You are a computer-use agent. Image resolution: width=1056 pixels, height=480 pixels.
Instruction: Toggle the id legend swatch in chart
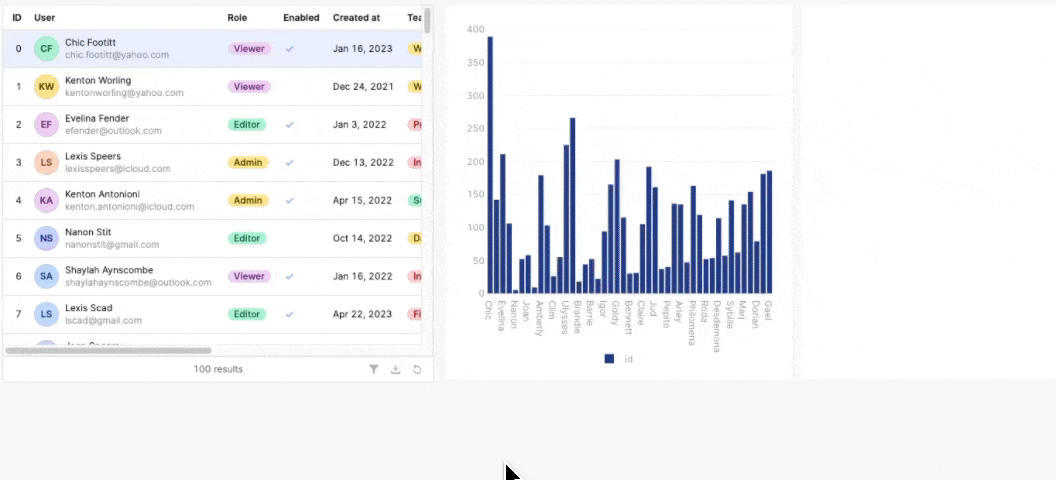tap(609, 358)
